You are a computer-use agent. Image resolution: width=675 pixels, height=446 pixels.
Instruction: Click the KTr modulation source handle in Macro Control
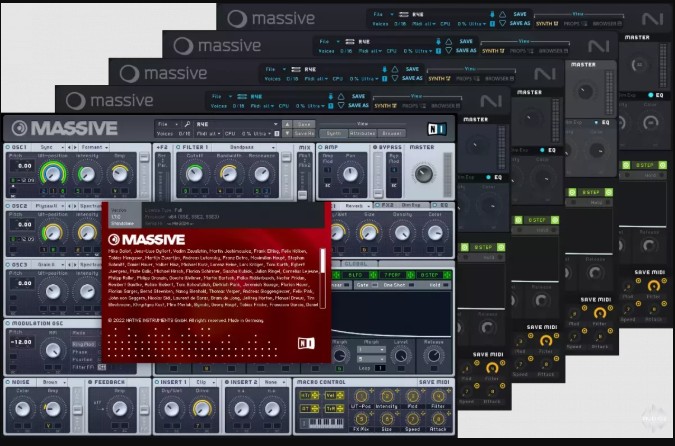310,395
